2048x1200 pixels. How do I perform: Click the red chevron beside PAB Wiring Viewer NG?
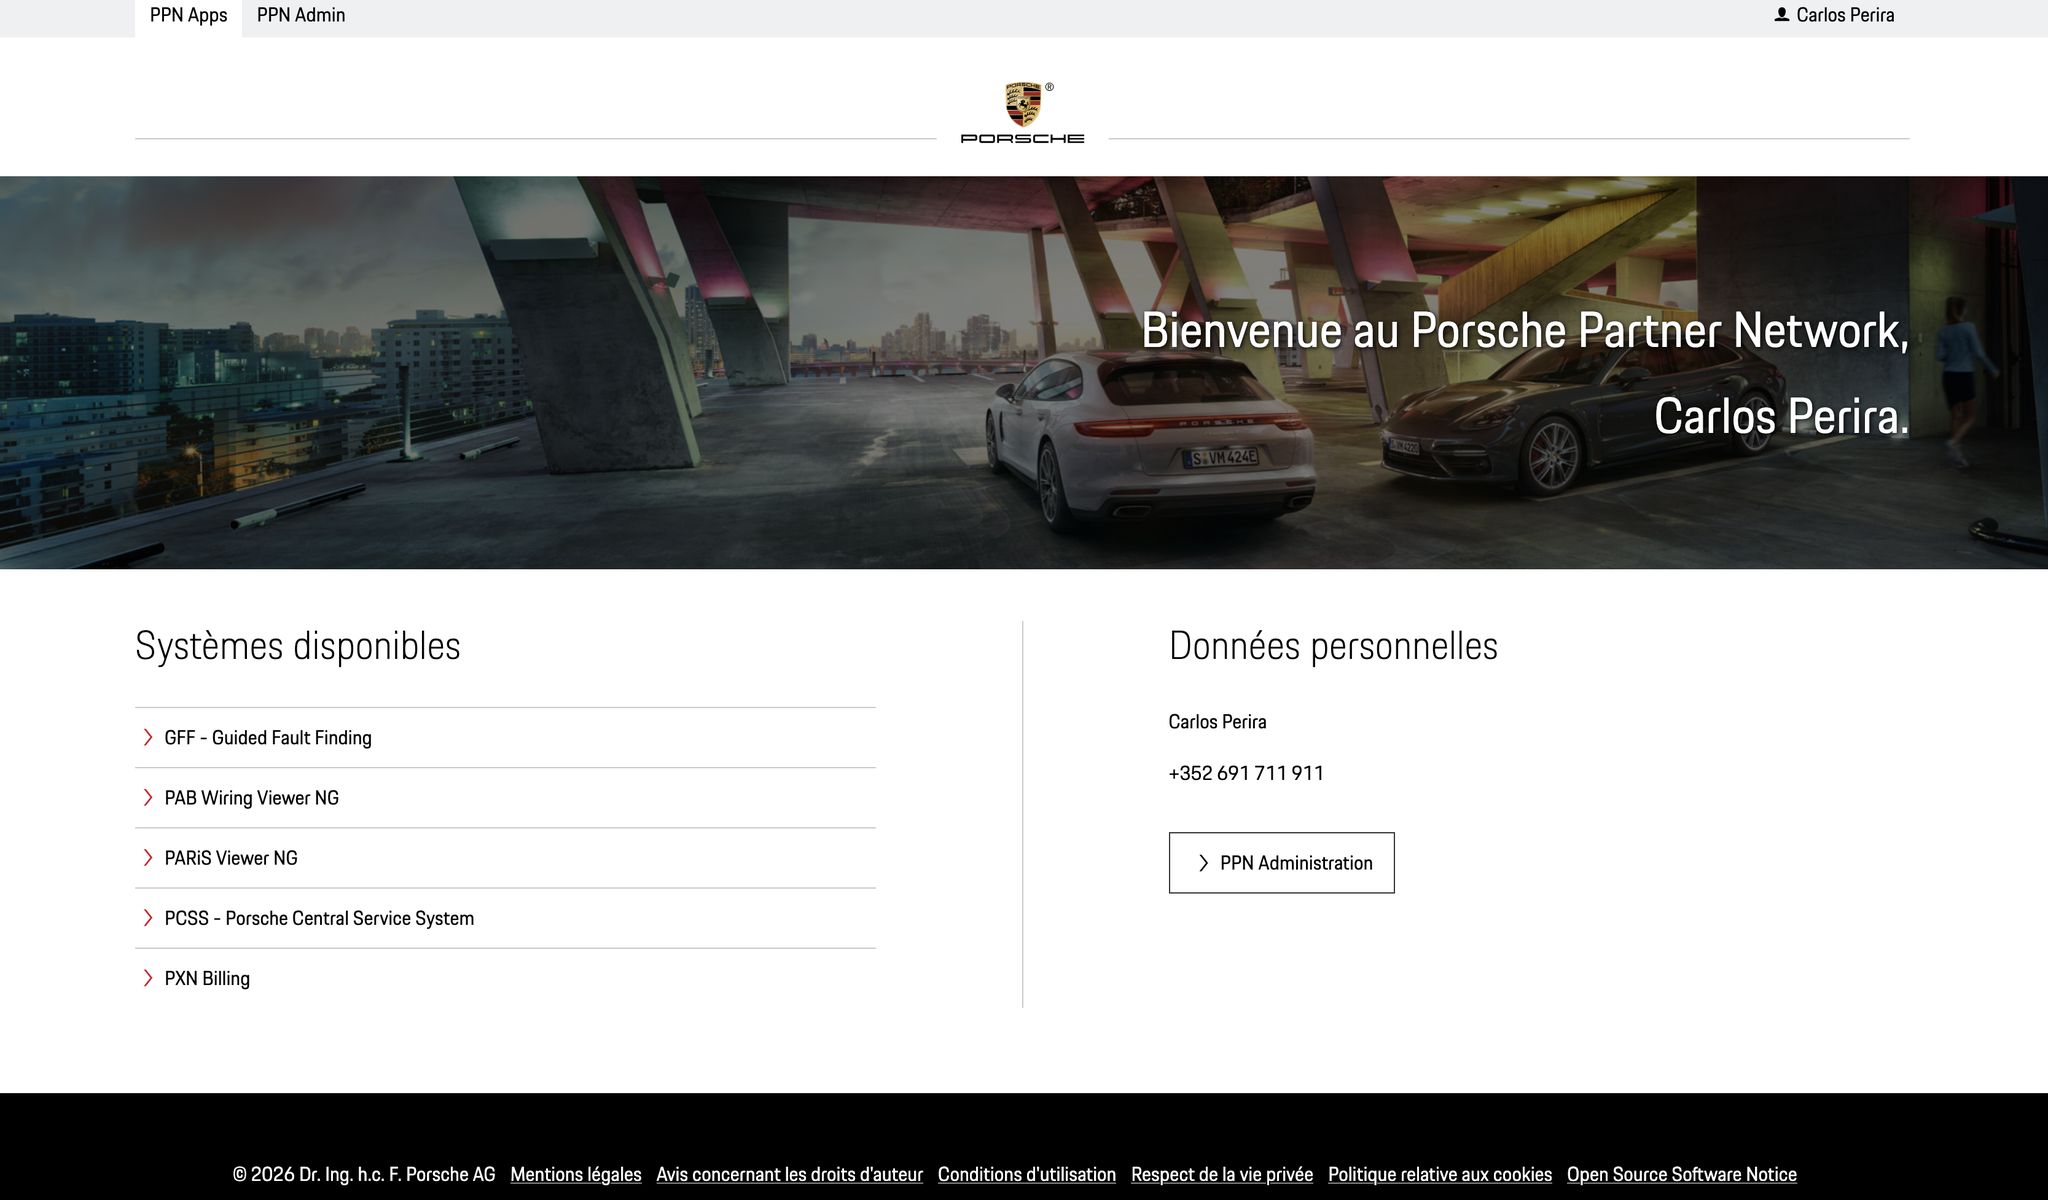tap(148, 798)
